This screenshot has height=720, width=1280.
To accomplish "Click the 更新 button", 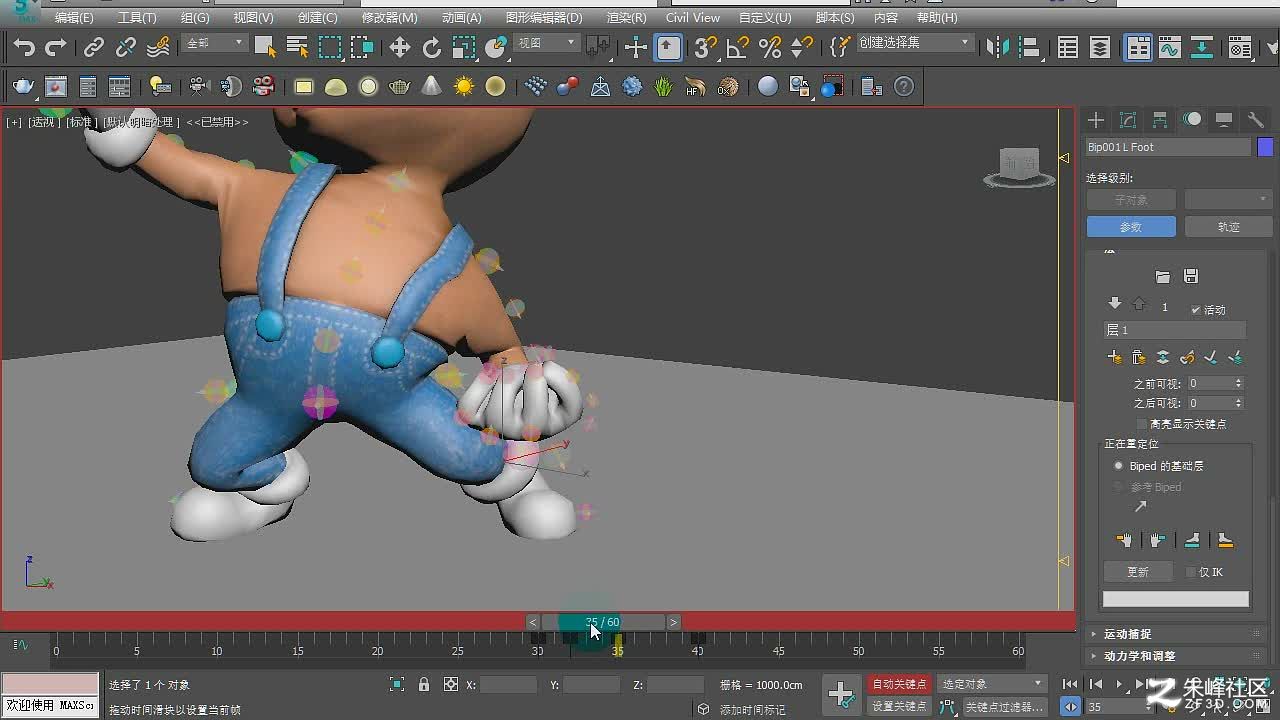I will (1138, 572).
